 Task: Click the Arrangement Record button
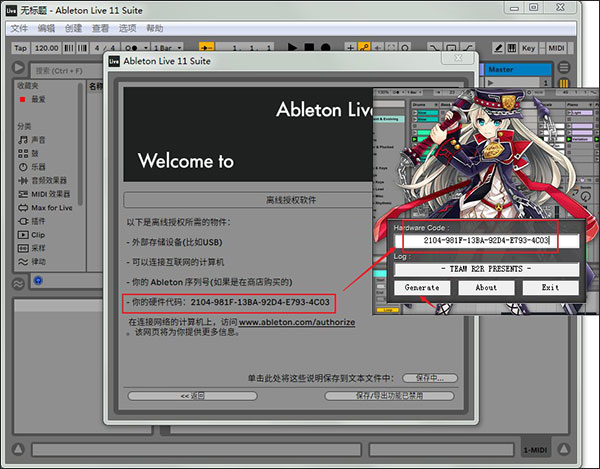click(x=326, y=48)
